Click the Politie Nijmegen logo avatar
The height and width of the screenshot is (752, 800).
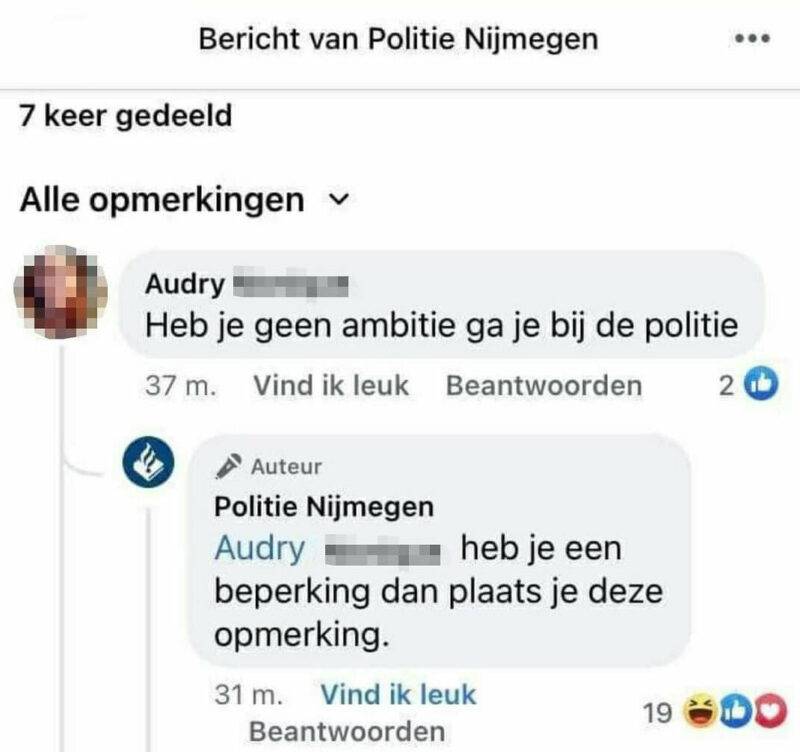149,467
